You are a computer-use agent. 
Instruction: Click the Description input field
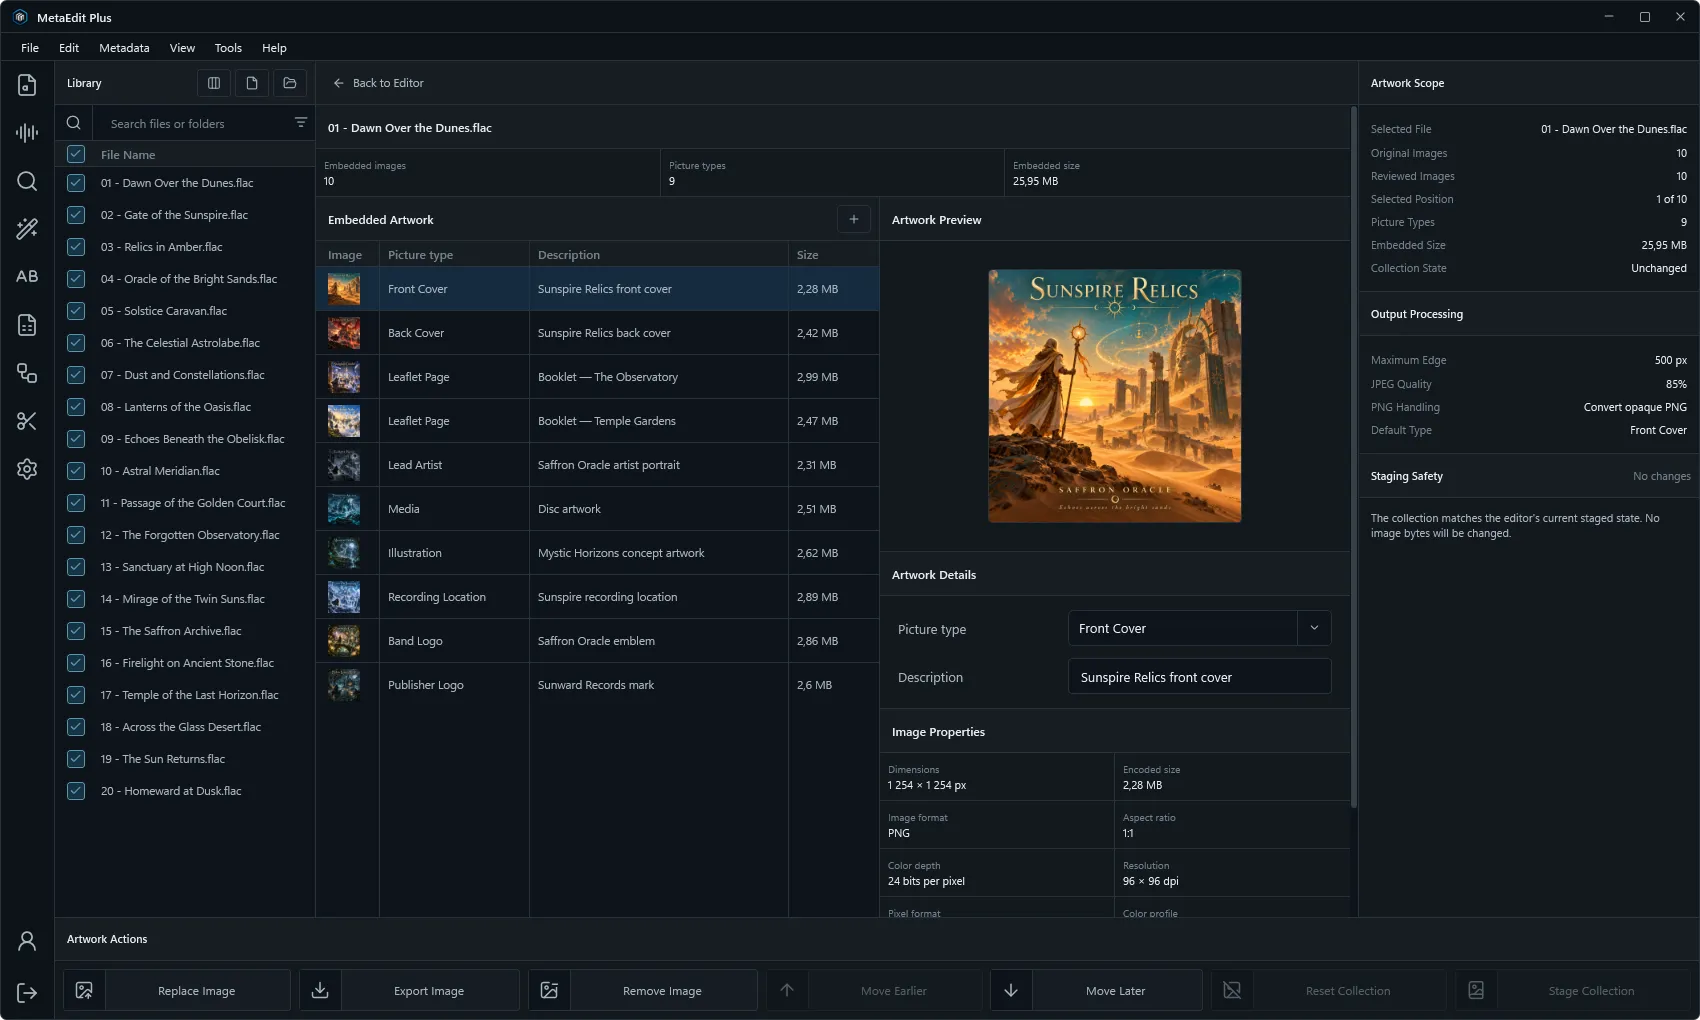pos(1199,677)
